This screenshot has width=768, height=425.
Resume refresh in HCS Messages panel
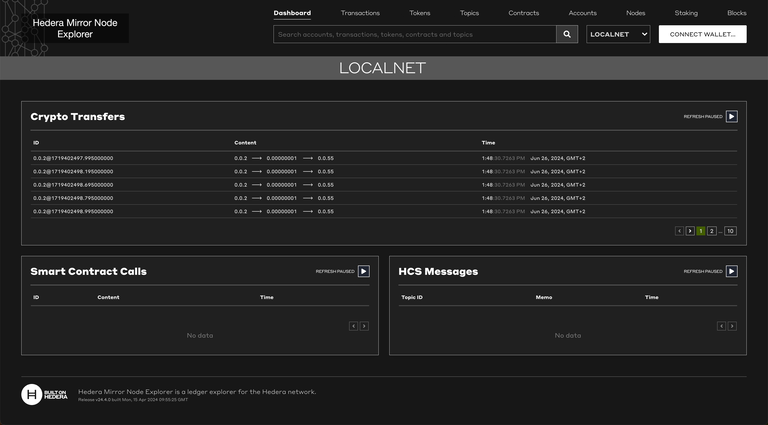click(731, 271)
